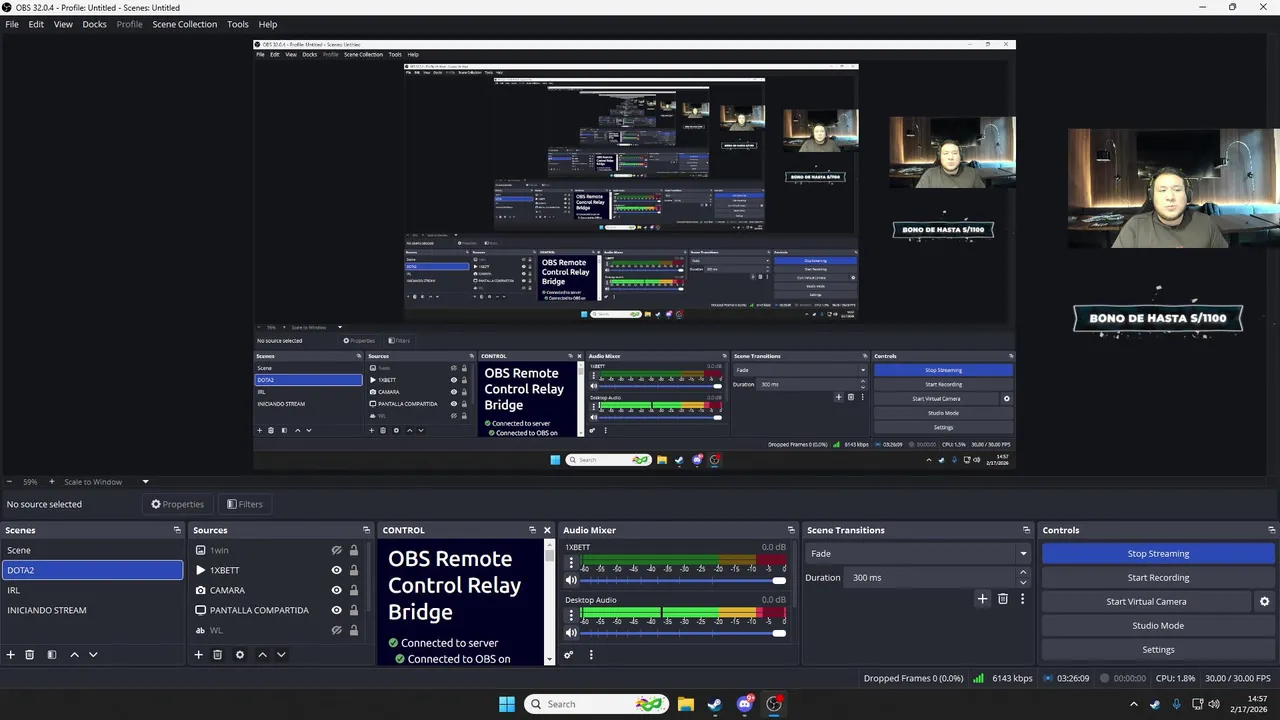Click Stop Streaming button
This screenshot has height=720, width=1280.
point(1158,554)
